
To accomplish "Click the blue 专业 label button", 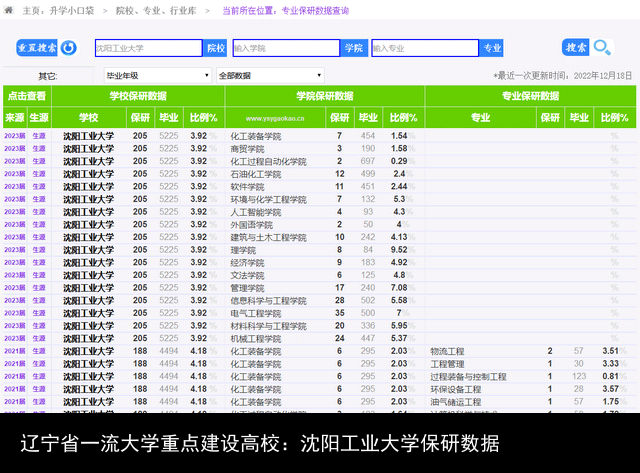I will tap(491, 48).
